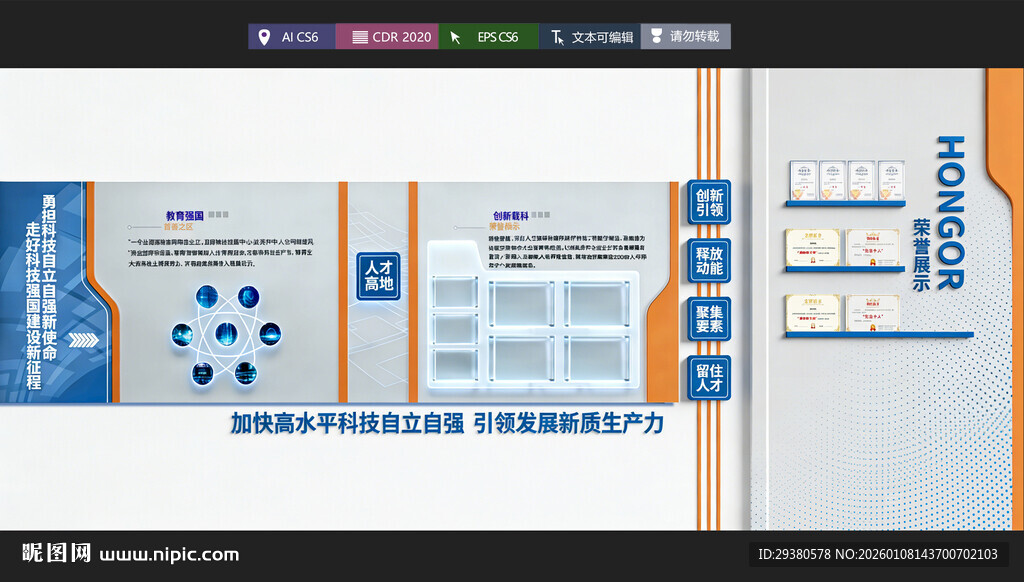Image resolution: width=1024 pixels, height=582 pixels.
Task: Click the white chevron arrows on blue panel
Action: coord(84,340)
